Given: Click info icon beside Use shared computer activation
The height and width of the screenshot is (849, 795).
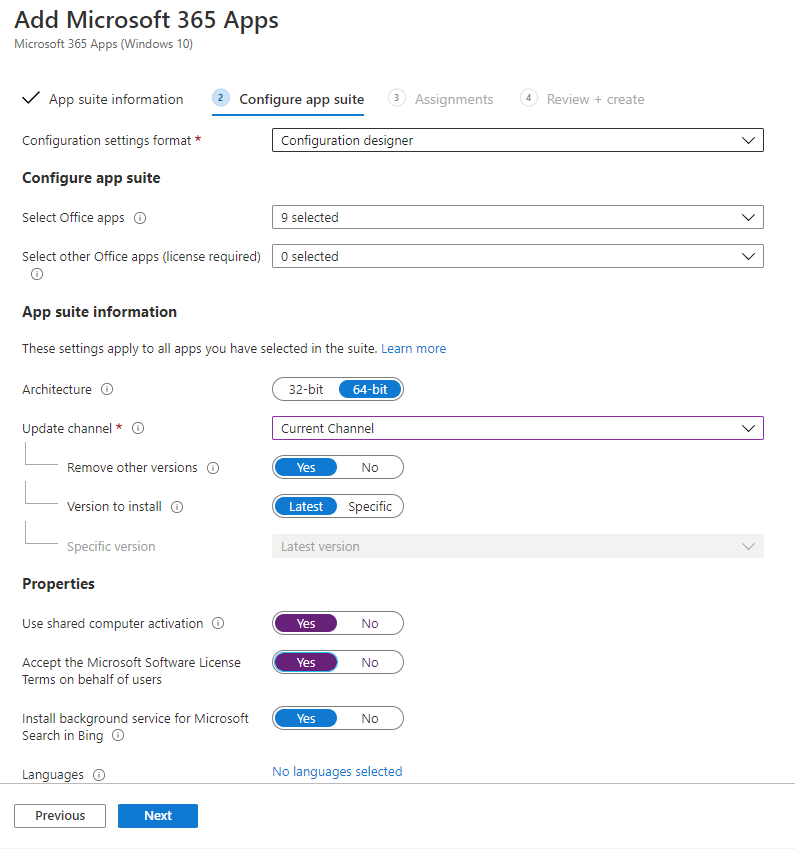Looking at the screenshot, I should [x=218, y=624].
